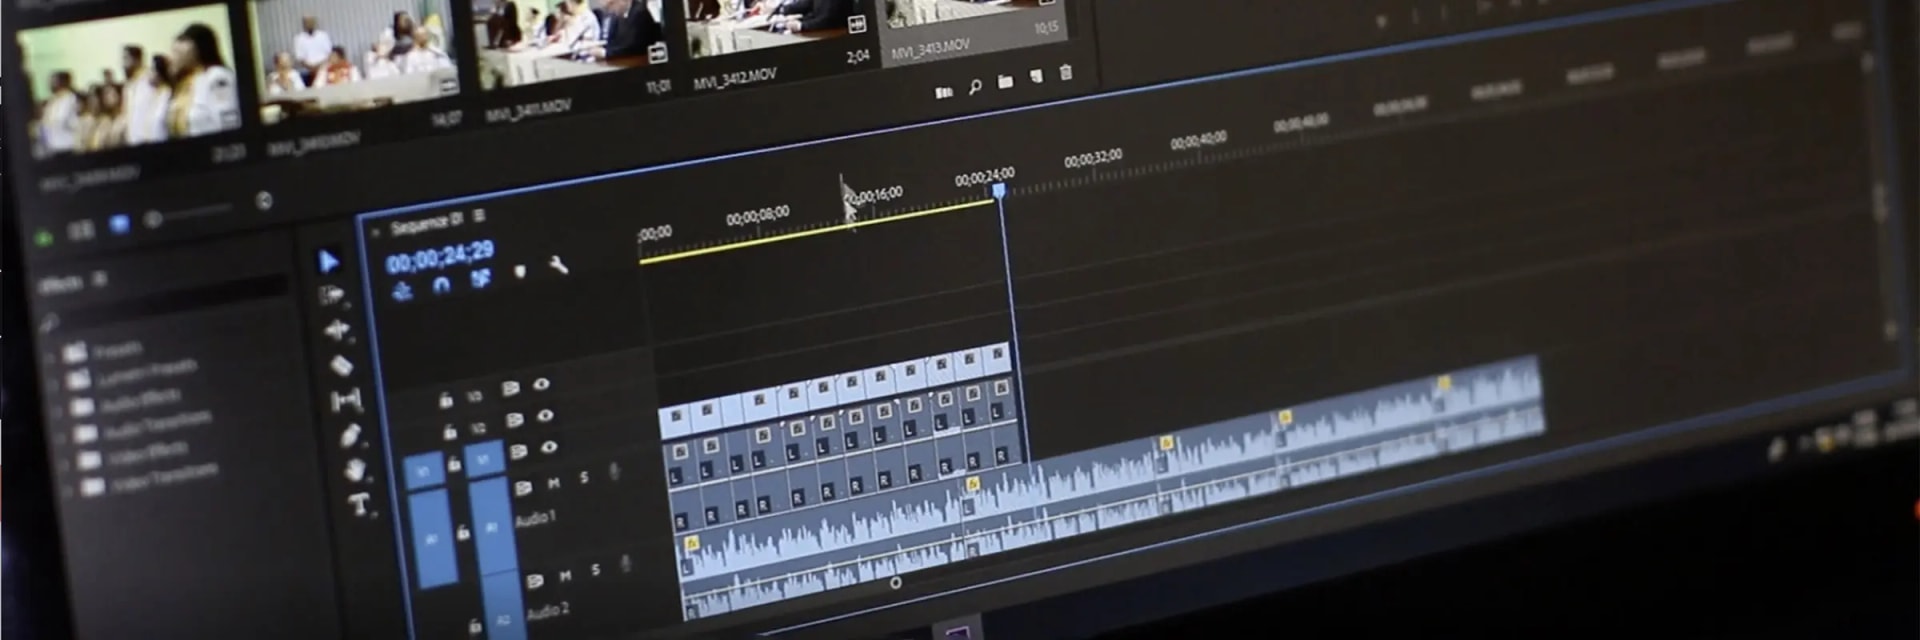The width and height of the screenshot is (1920, 640).
Task: Mute the Audio 1 track (M)
Action: (553, 483)
